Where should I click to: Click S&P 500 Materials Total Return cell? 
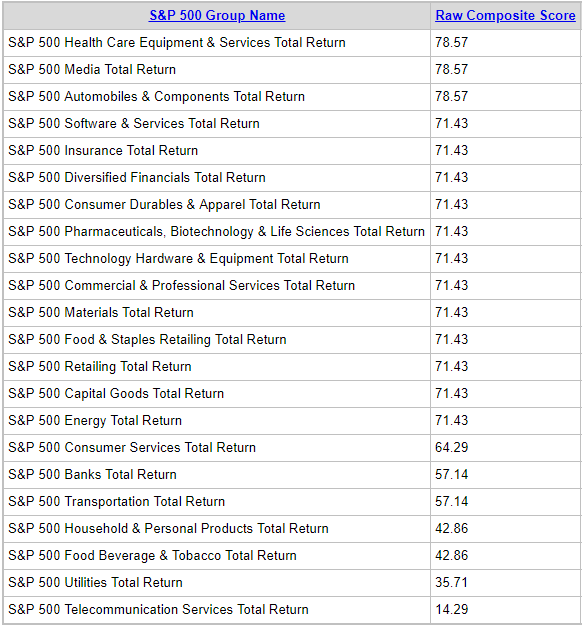217,313
